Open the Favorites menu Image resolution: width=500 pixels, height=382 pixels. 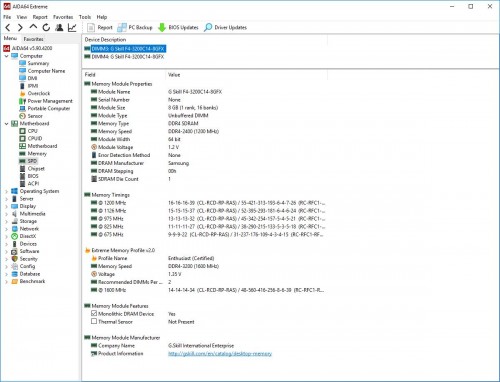tap(63, 17)
